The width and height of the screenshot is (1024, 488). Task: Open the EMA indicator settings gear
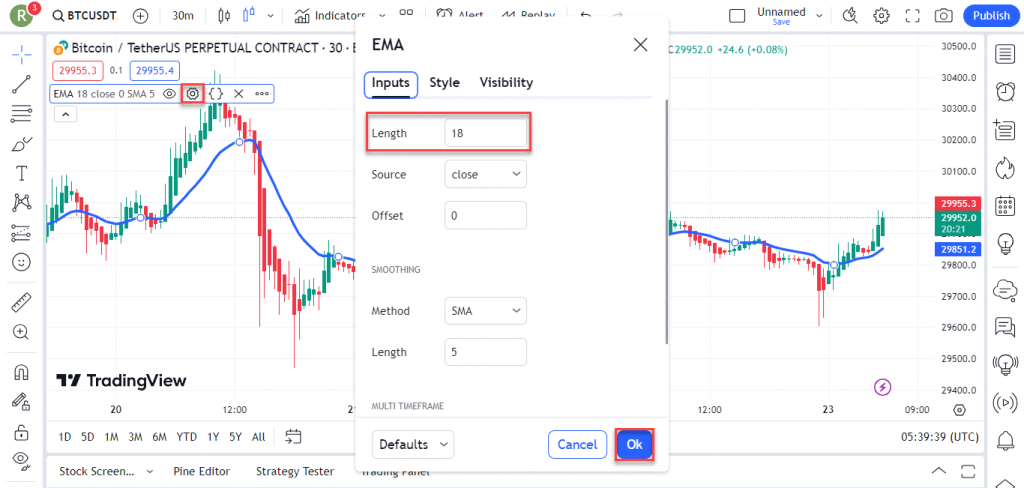[192, 93]
